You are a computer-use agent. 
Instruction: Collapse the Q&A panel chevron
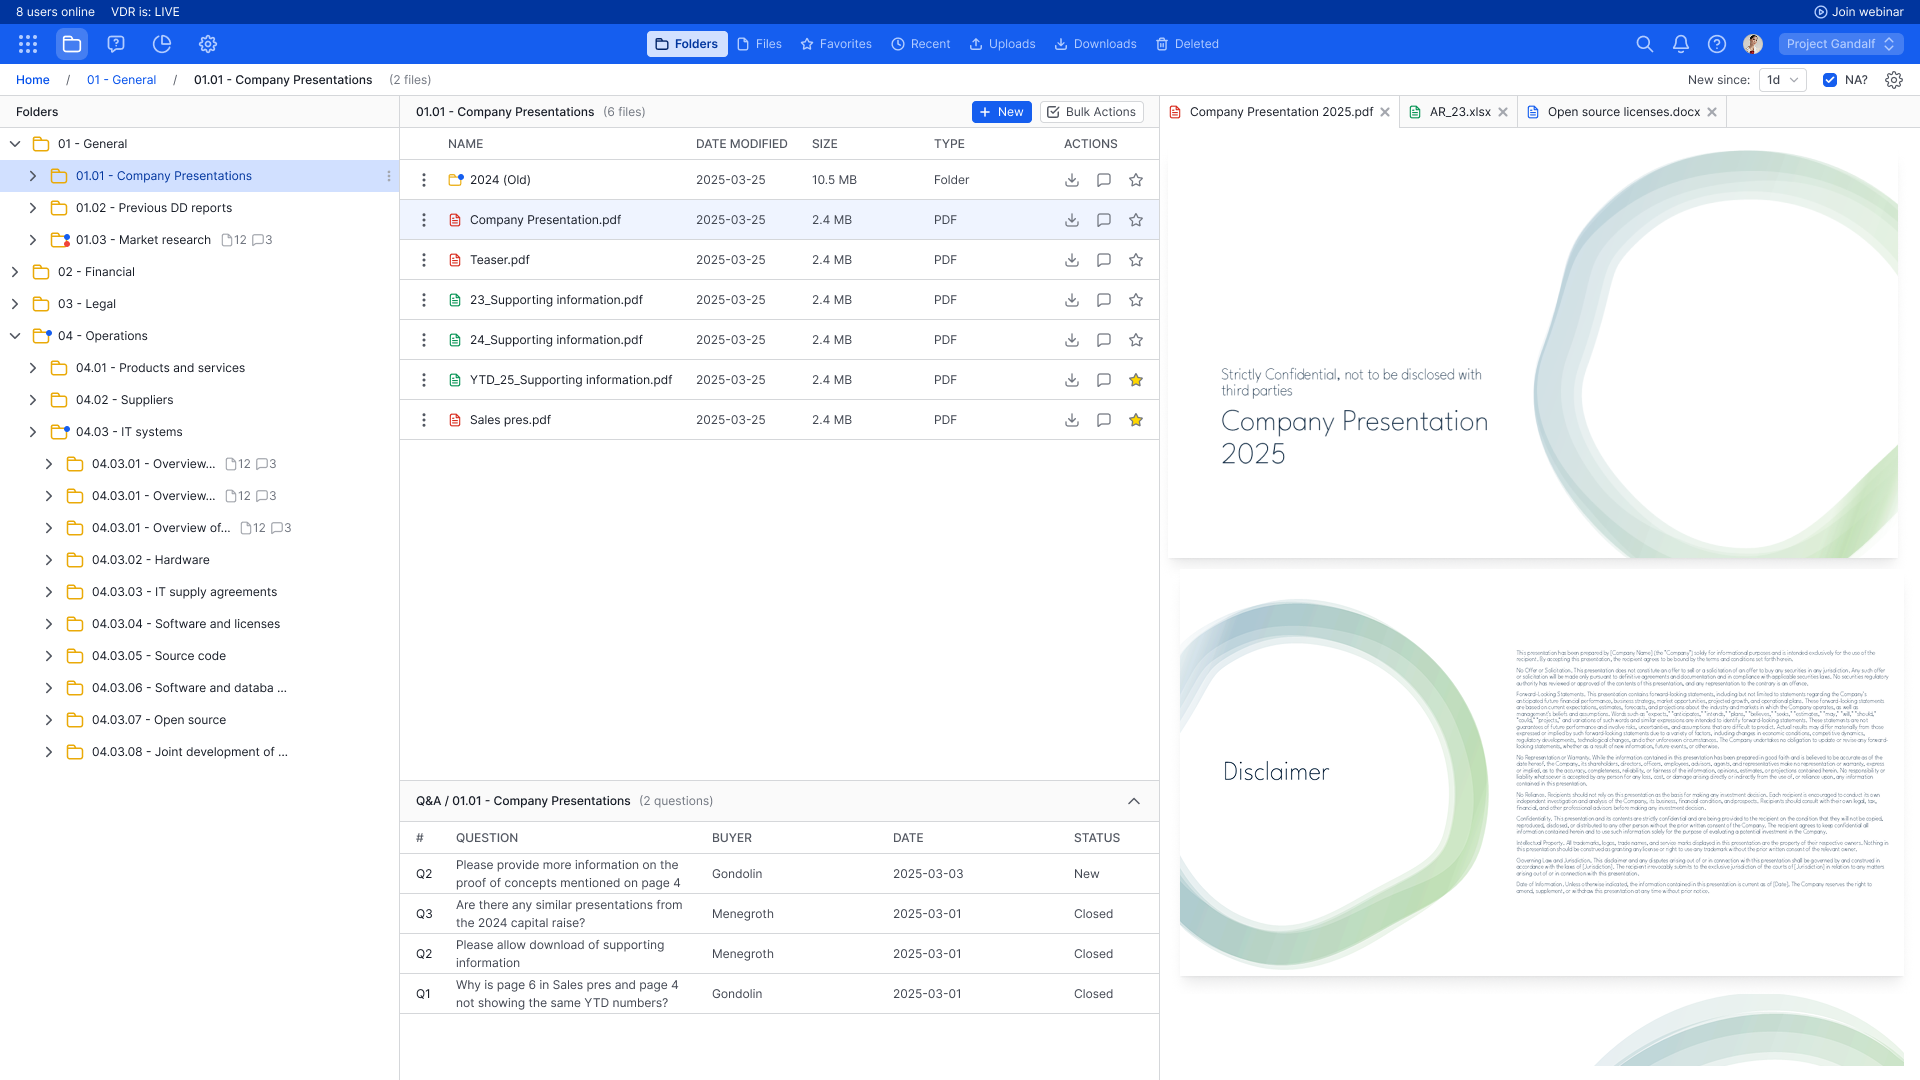(1134, 801)
